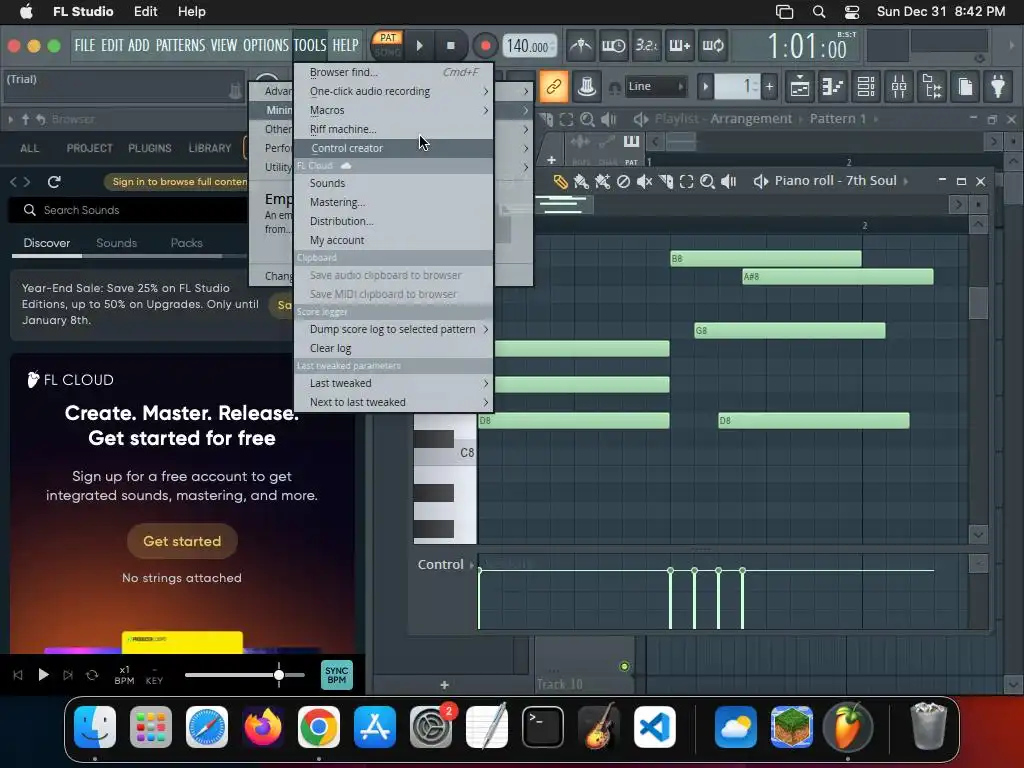Select the Zoom tool in Piano roll
1024x768 pixels.
(707, 182)
